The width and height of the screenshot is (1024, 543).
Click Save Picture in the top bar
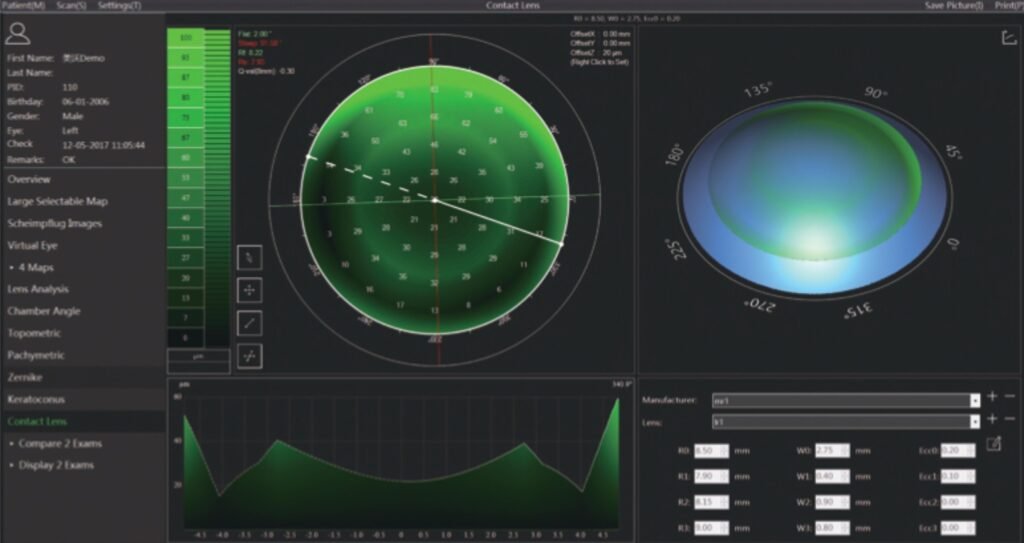(953, 6)
